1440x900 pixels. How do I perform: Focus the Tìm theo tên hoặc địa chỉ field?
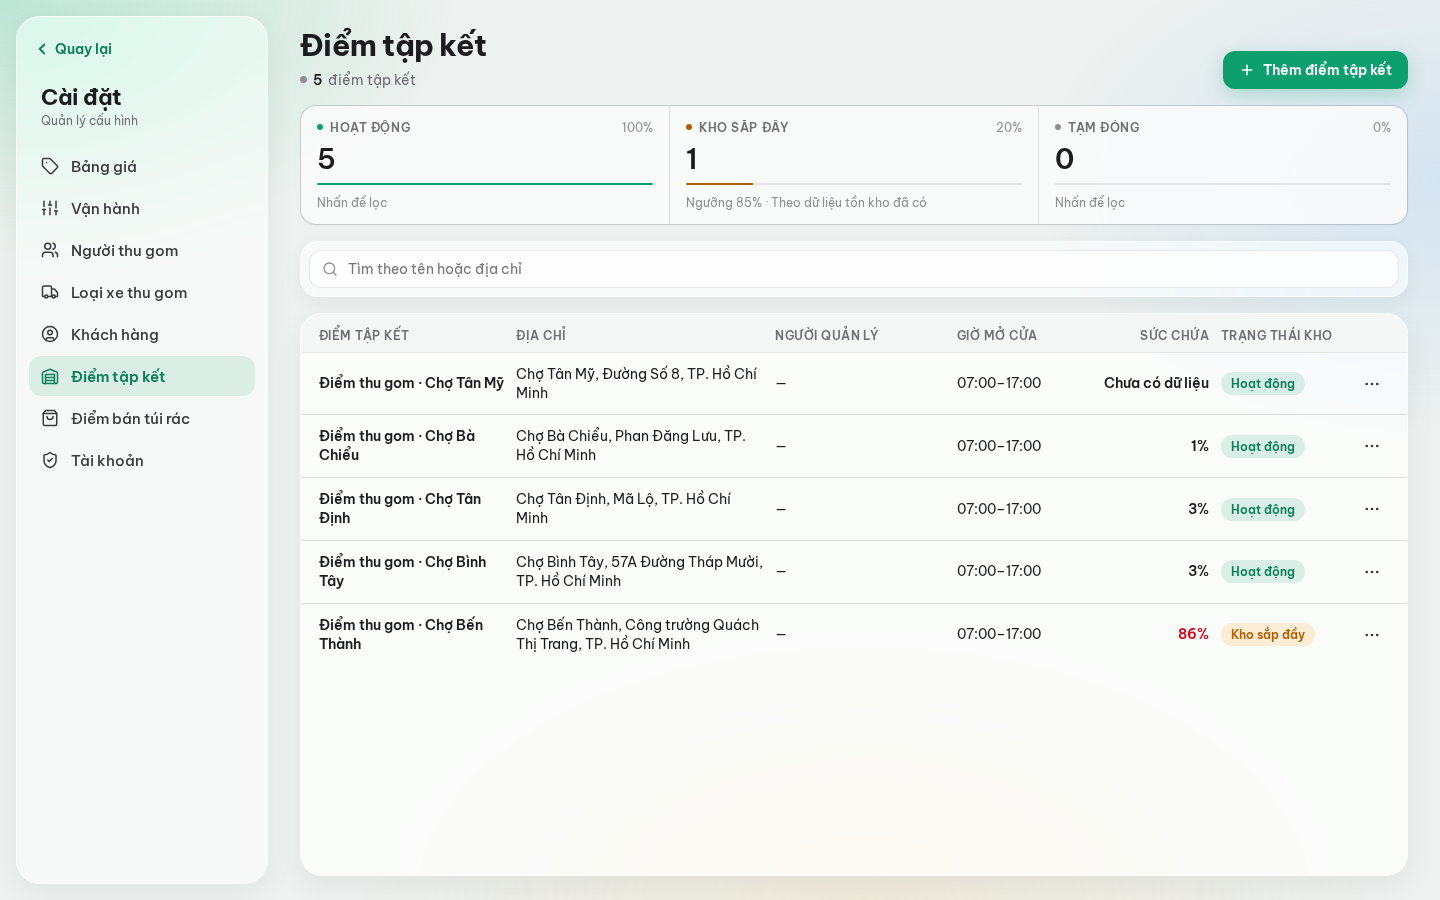tap(854, 269)
